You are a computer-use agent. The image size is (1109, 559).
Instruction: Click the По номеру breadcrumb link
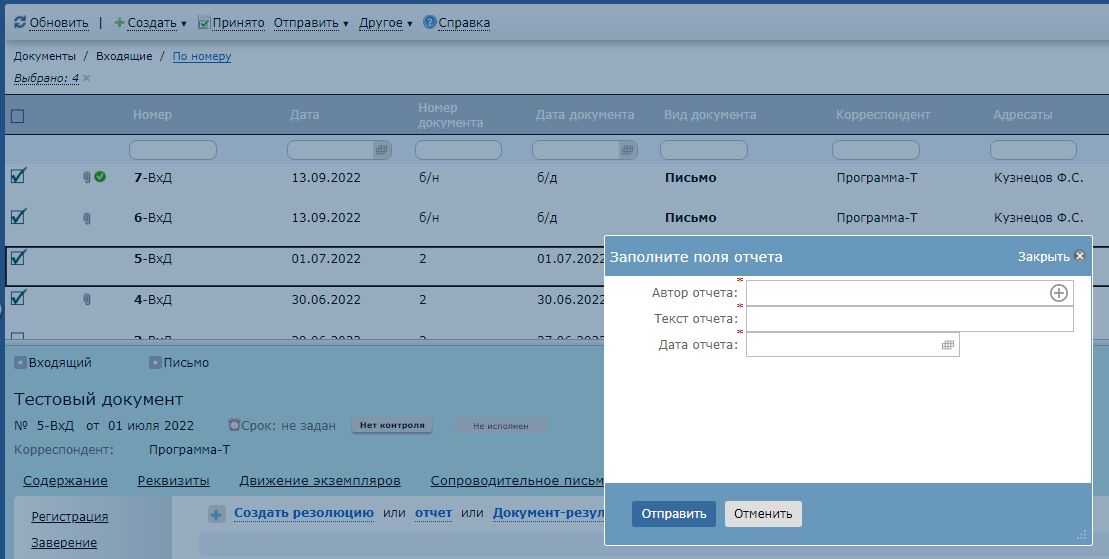tap(202, 57)
